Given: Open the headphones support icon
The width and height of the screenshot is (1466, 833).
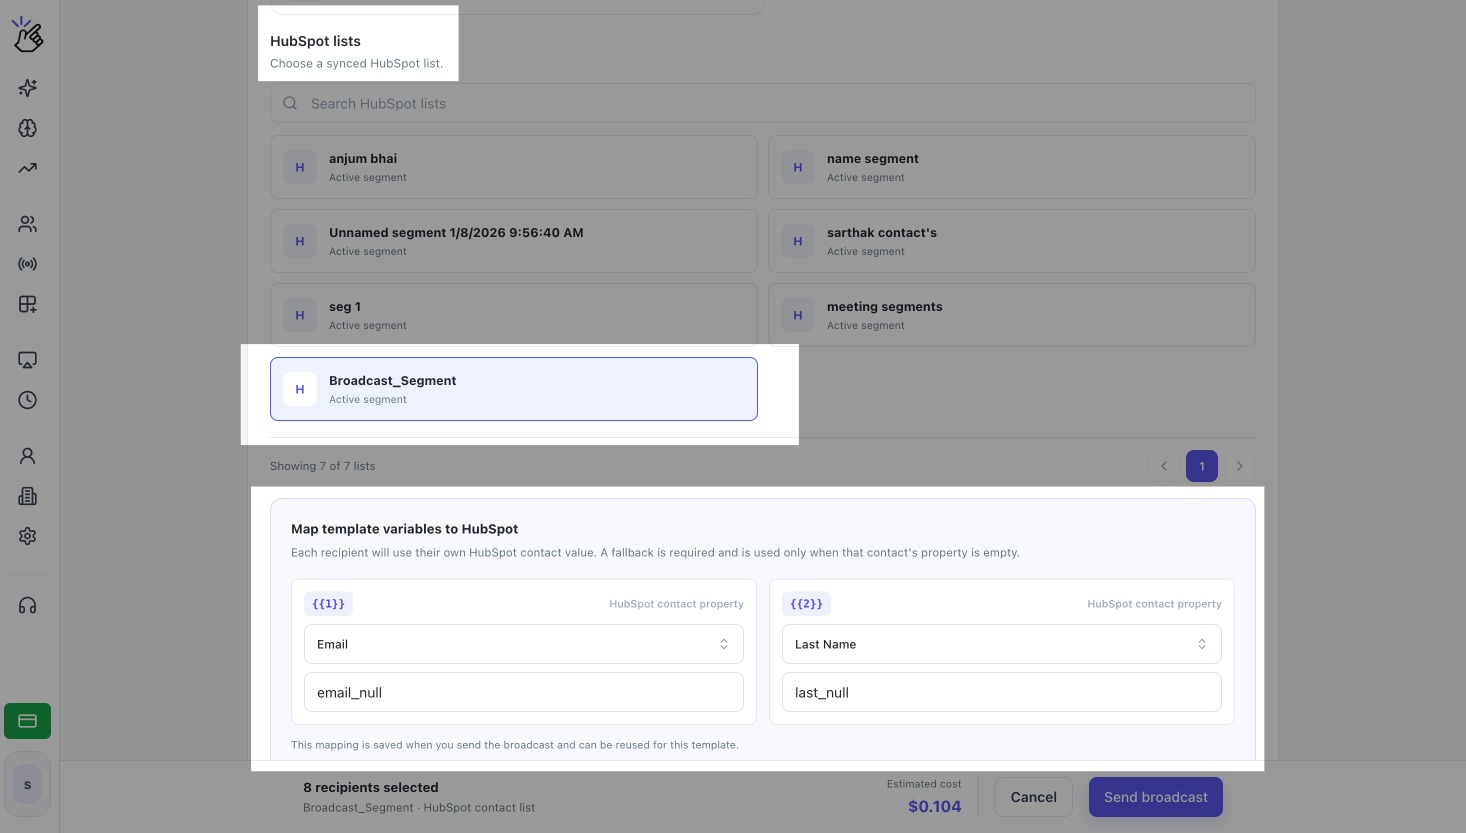Looking at the screenshot, I should tap(28, 605).
